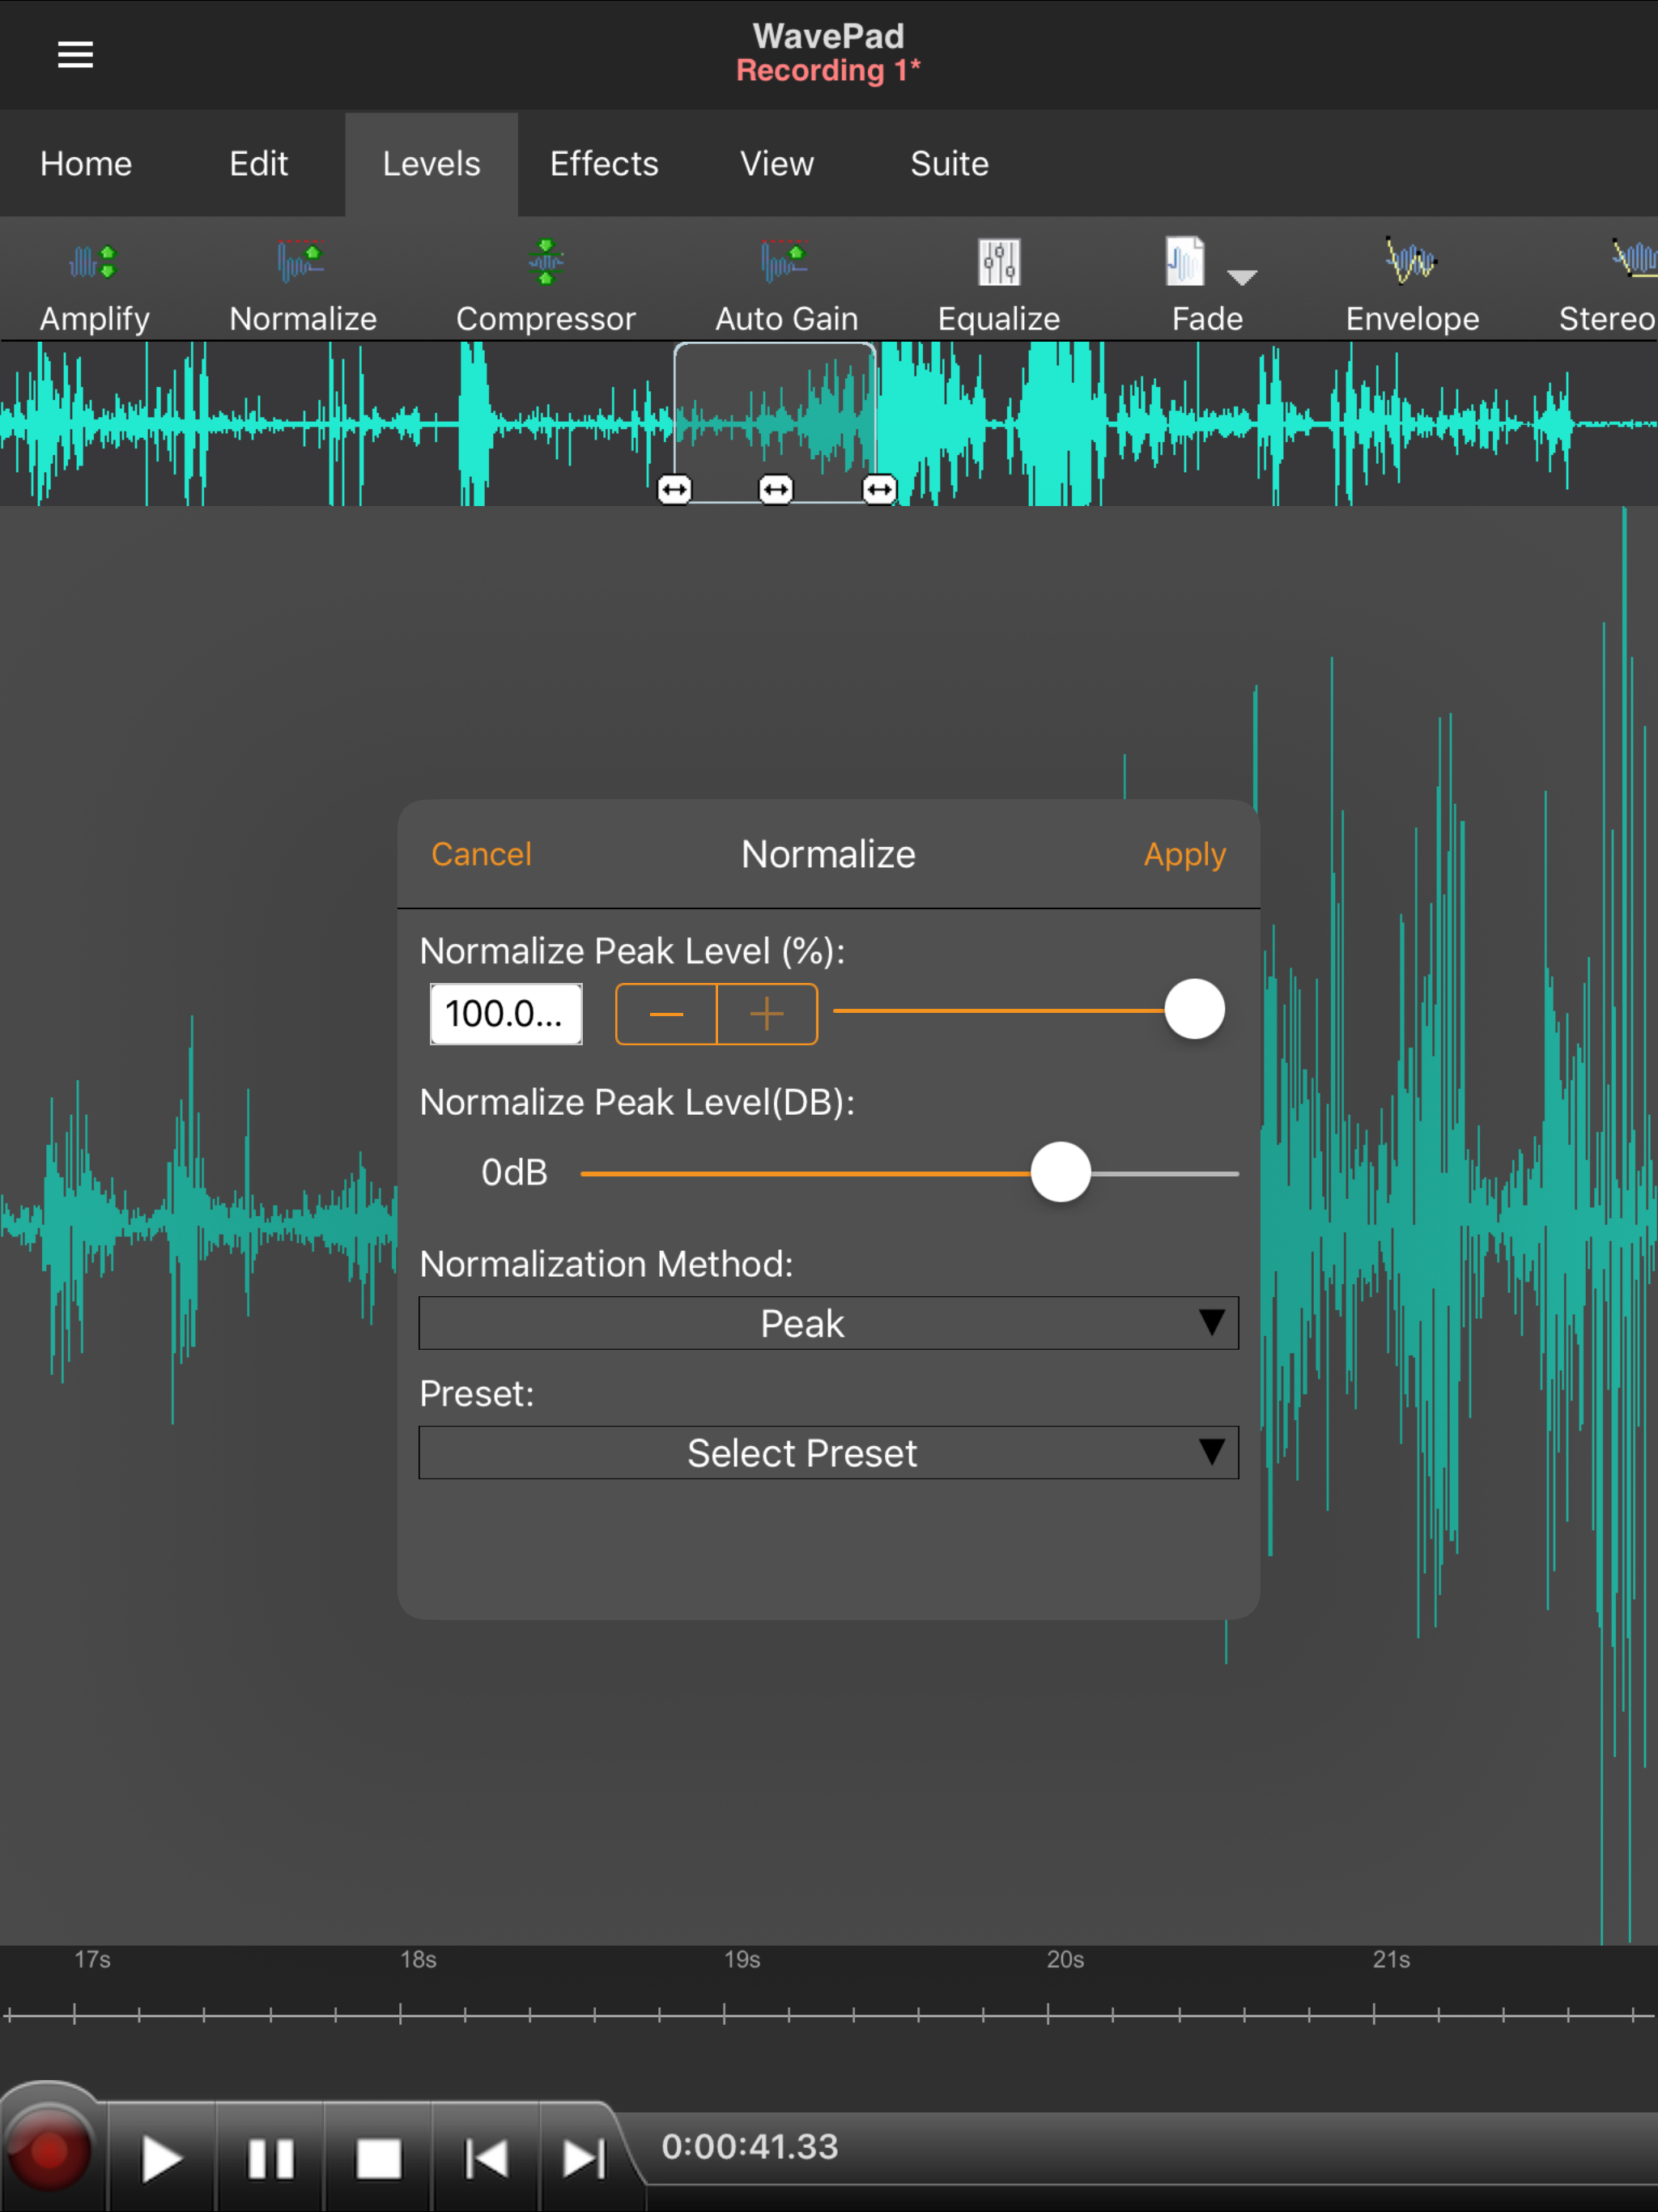This screenshot has width=1658, height=2212.
Task: Open the Suite tab
Action: (x=950, y=164)
